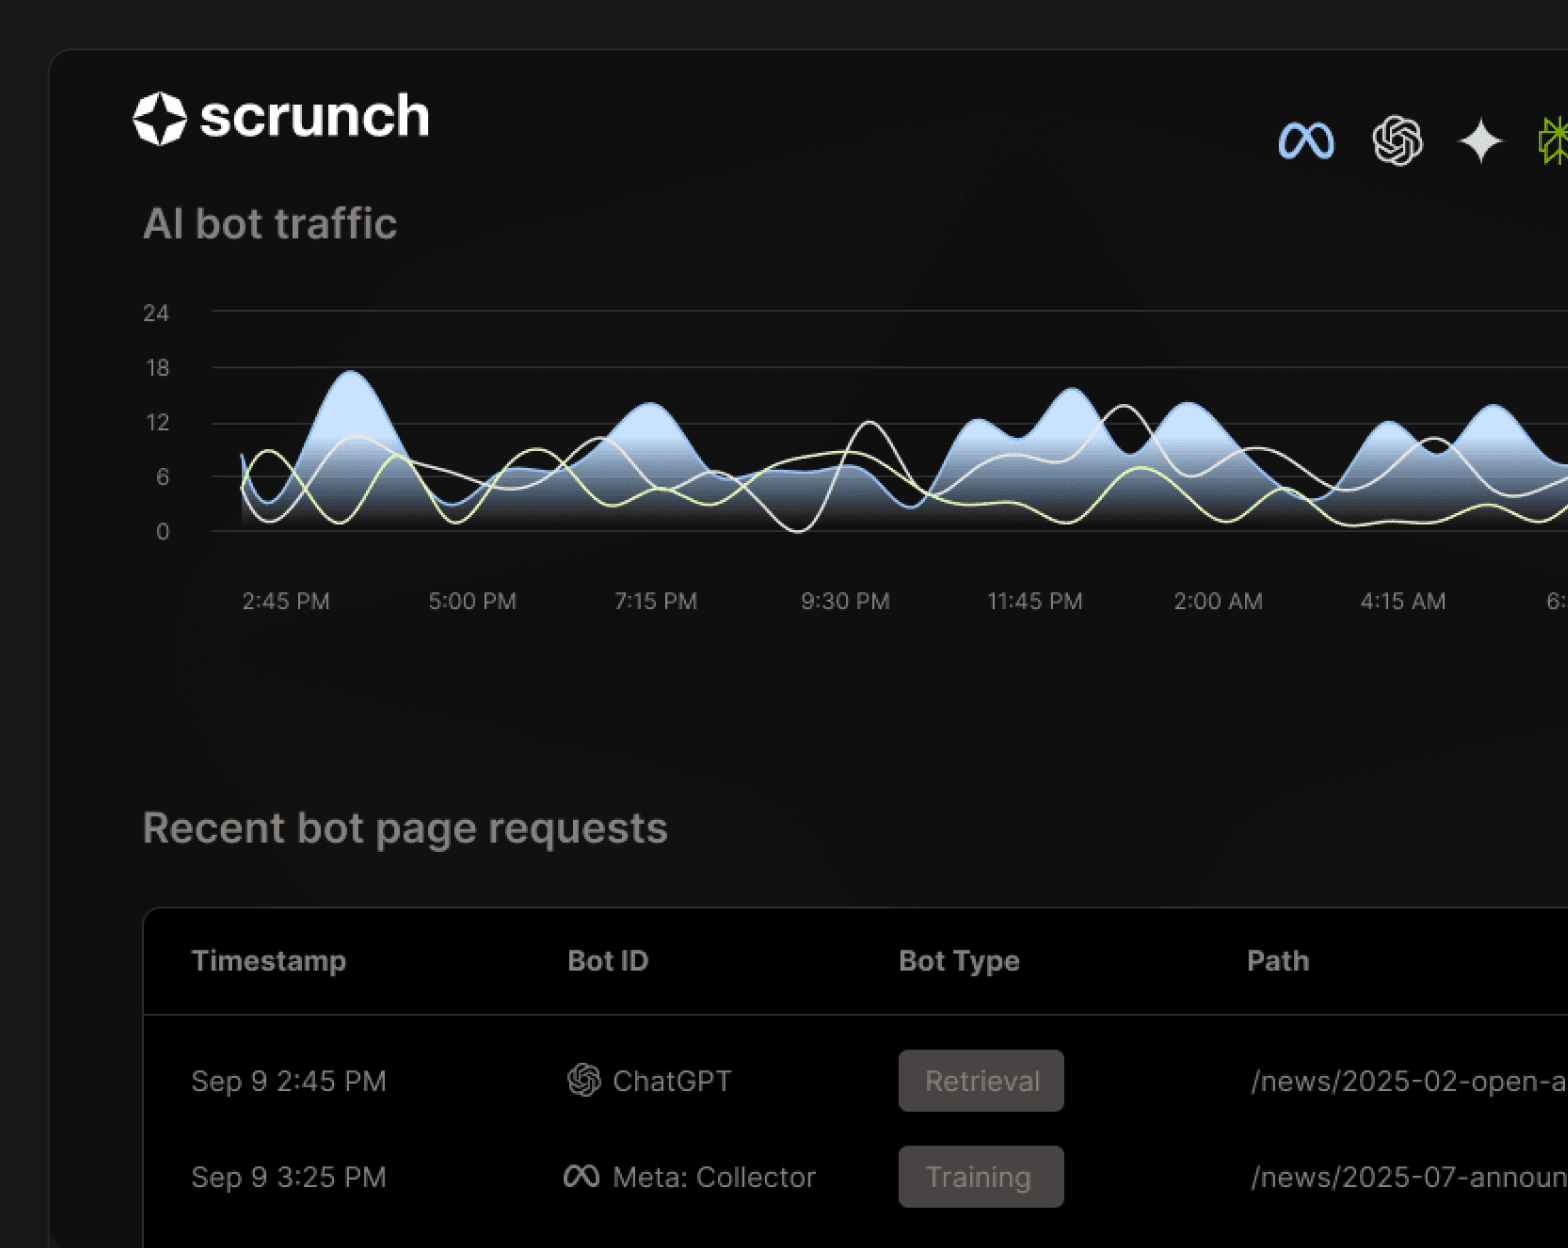
Task: Click the Scrunch logo icon
Action: (160, 119)
